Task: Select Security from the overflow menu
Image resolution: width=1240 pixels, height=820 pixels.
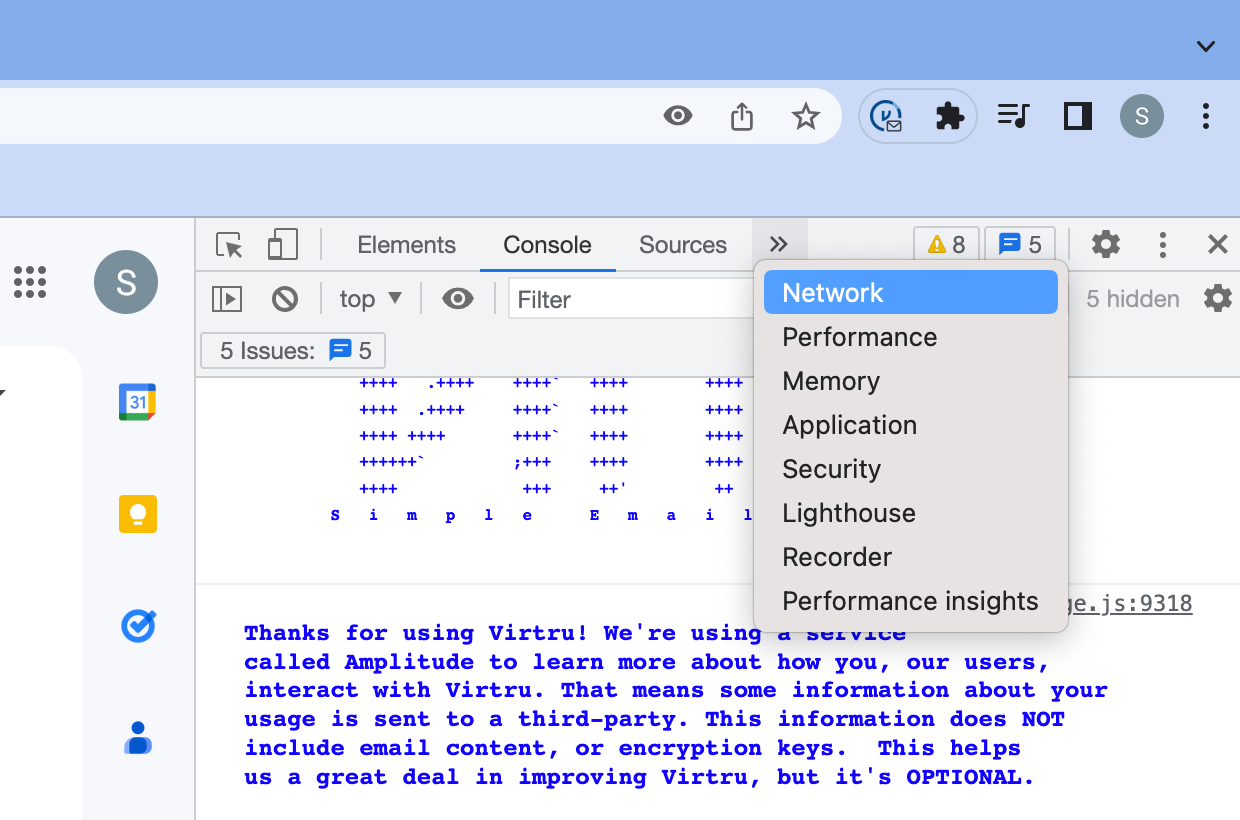Action: click(910, 469)
